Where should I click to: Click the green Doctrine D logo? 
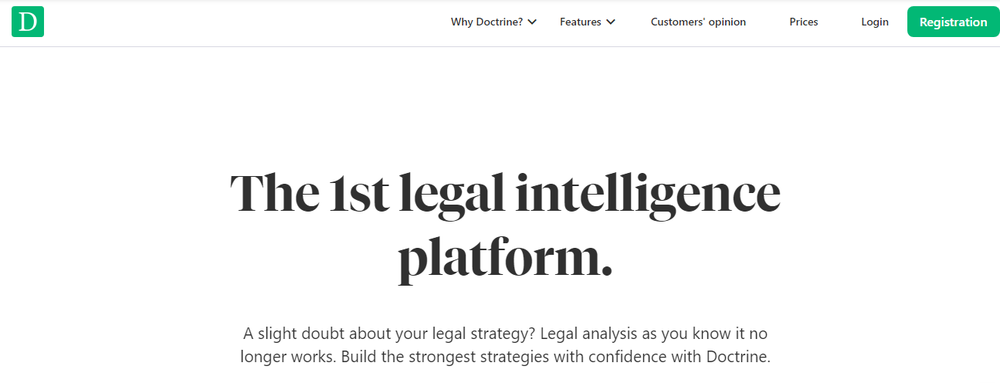coord(27,22)
